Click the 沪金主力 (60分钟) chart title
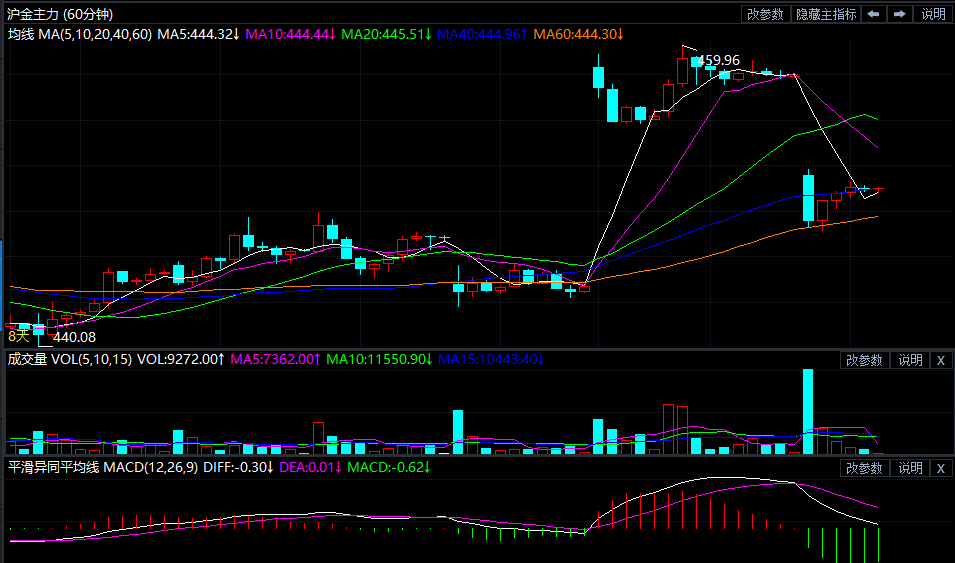This screenshot has width=955, height=563. tap(60, 13)
